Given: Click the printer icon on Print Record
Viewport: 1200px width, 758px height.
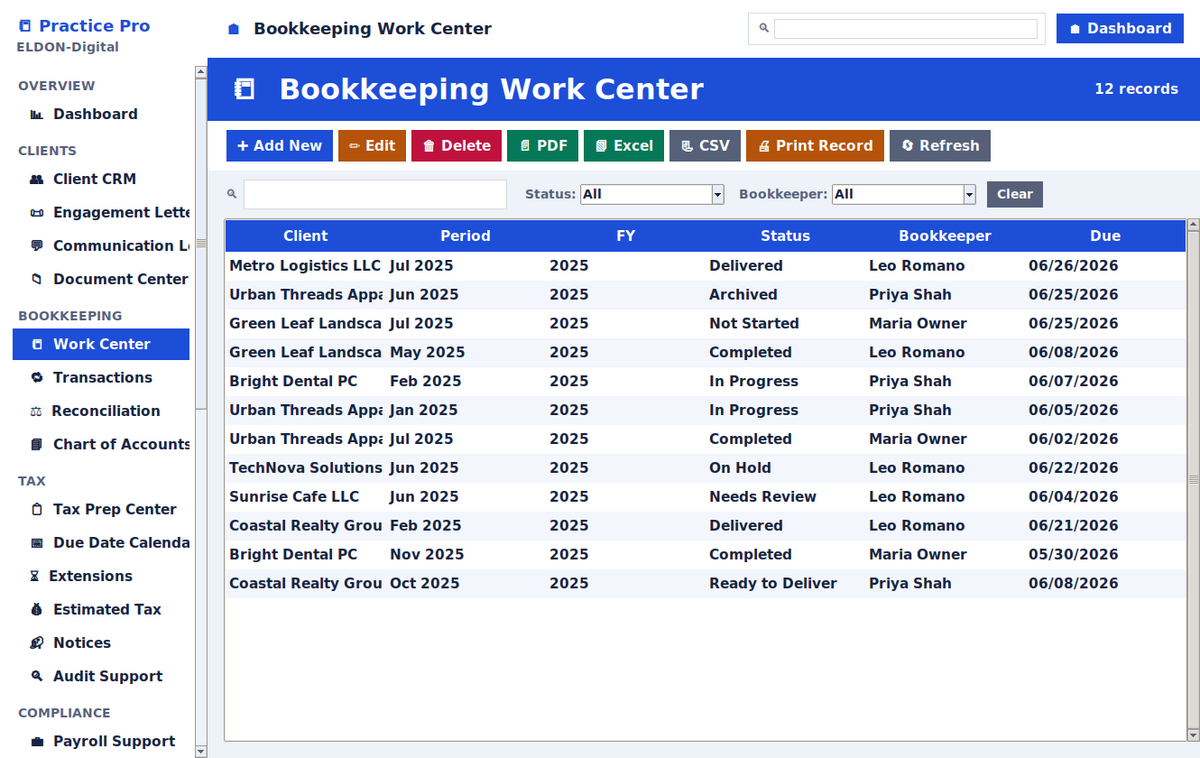Looking at the screenshot, I should coord(764,146).
